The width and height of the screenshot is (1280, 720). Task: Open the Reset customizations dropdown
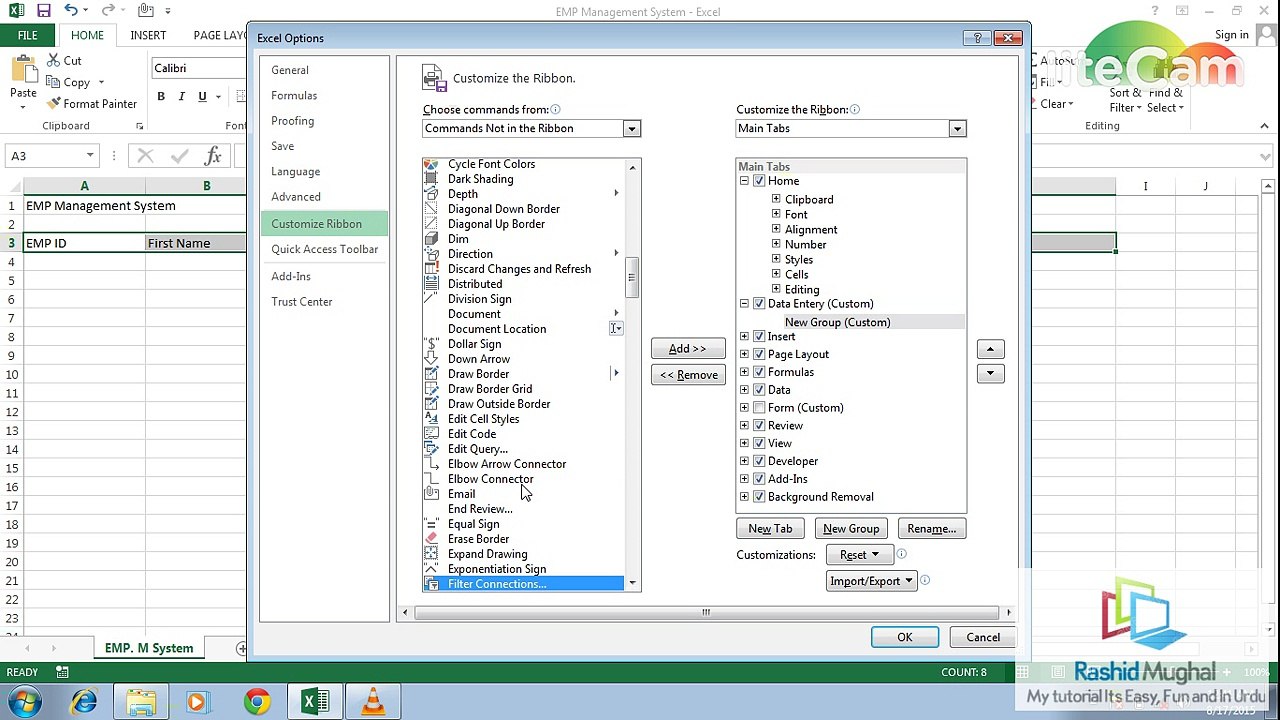[x=859, y=555]
